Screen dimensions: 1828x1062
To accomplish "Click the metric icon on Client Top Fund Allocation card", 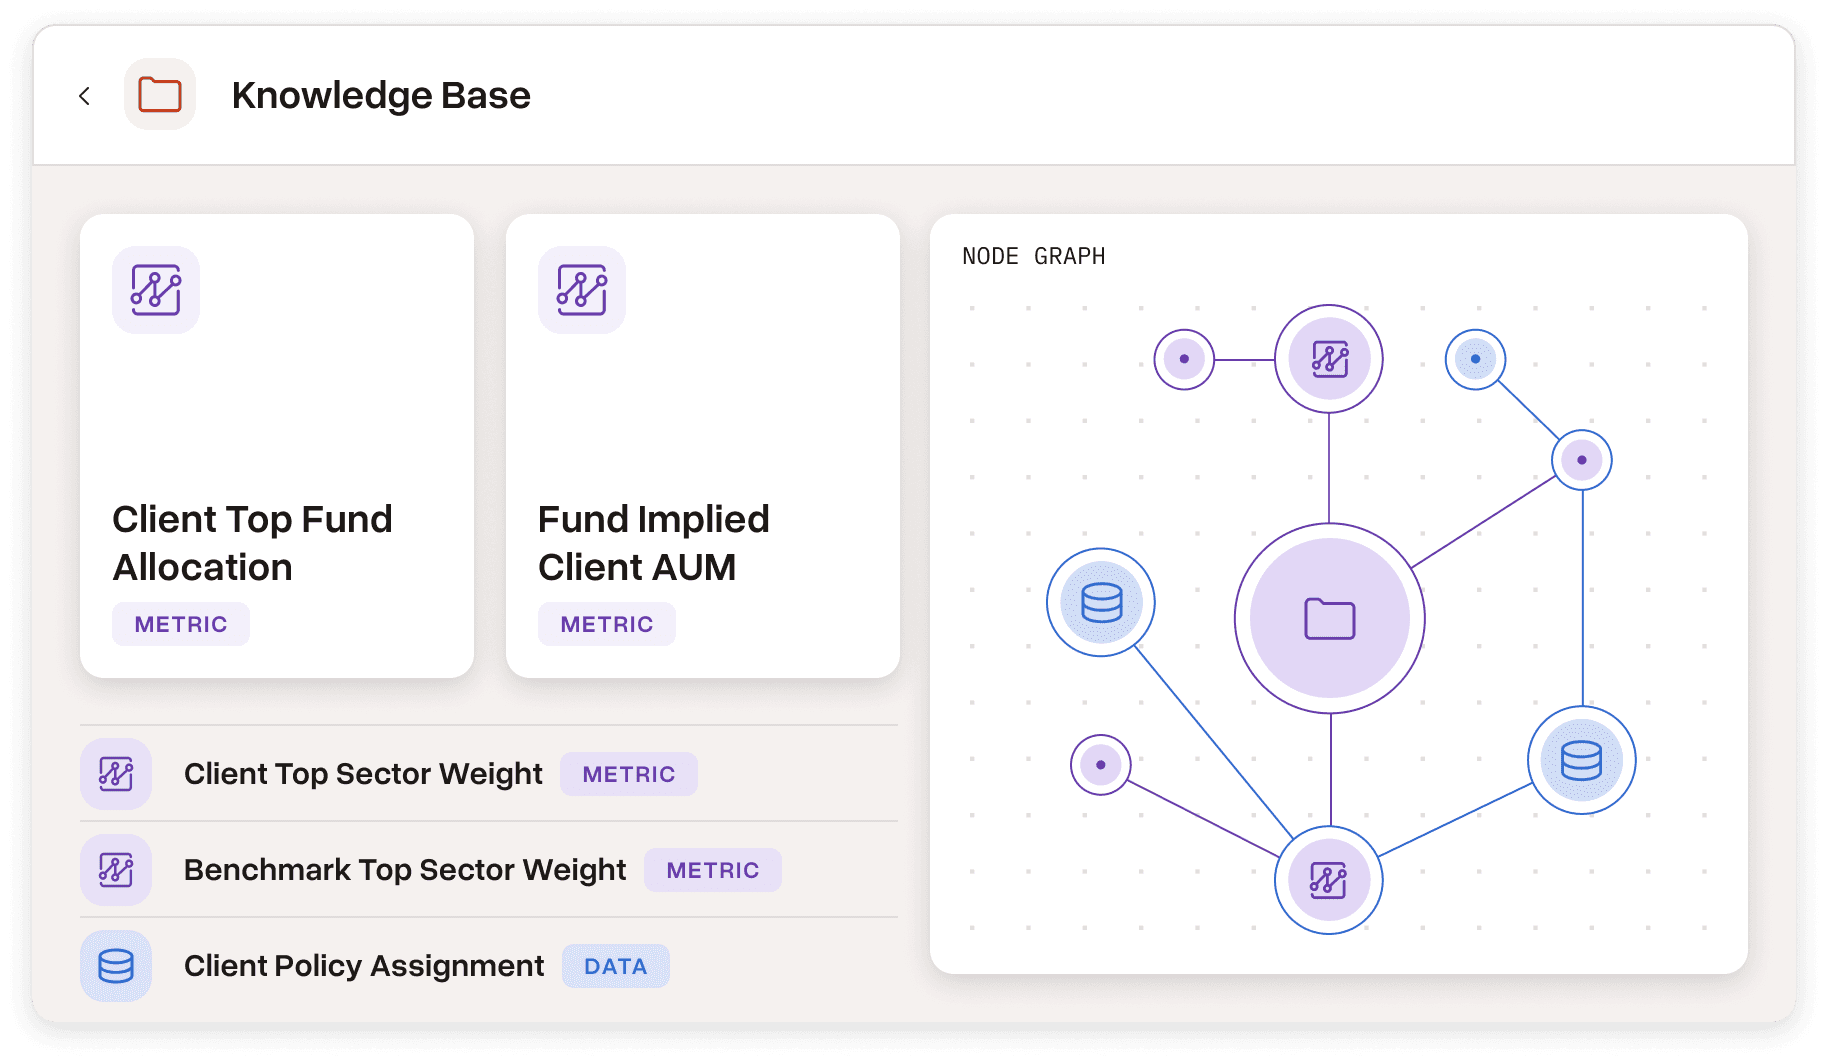I will pyautogui.click(x=156, y=290).
